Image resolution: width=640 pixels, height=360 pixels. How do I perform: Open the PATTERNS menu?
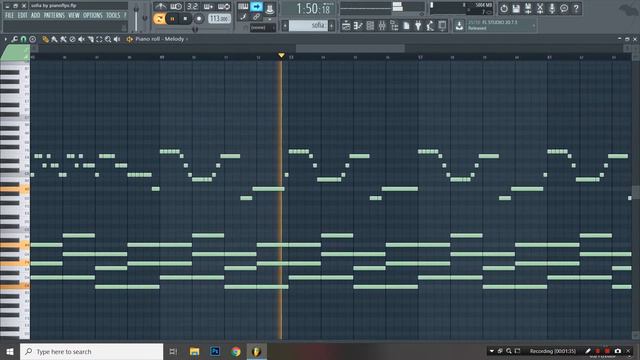[x=54, y=15]
